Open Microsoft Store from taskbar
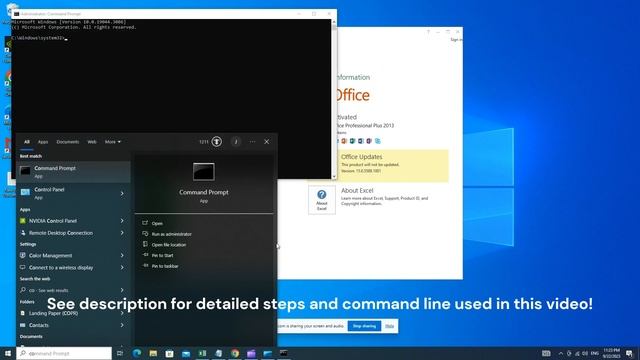This screenshot has width=640, height=360. 169,353
